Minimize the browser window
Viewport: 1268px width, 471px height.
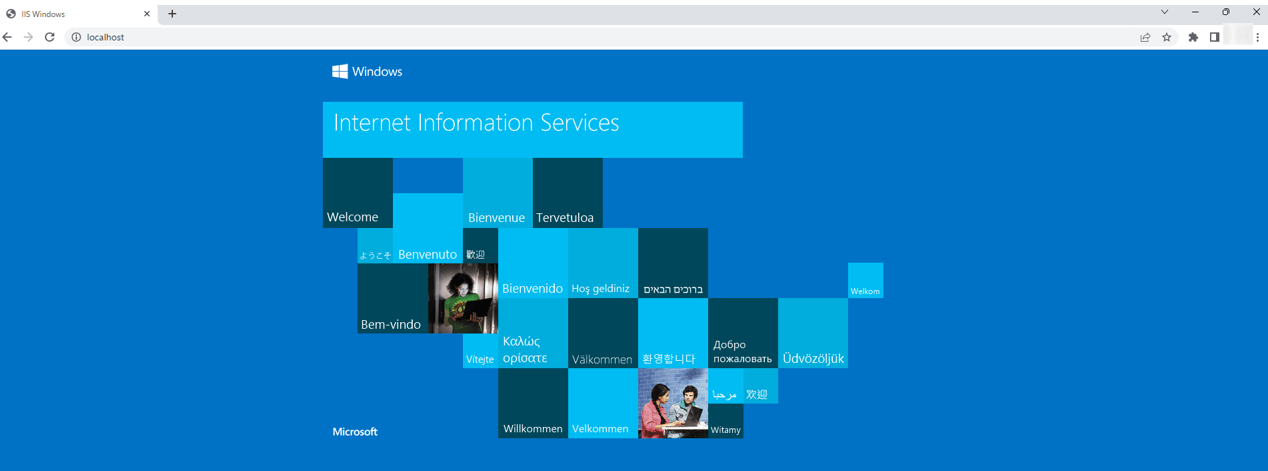[1195, 12]
